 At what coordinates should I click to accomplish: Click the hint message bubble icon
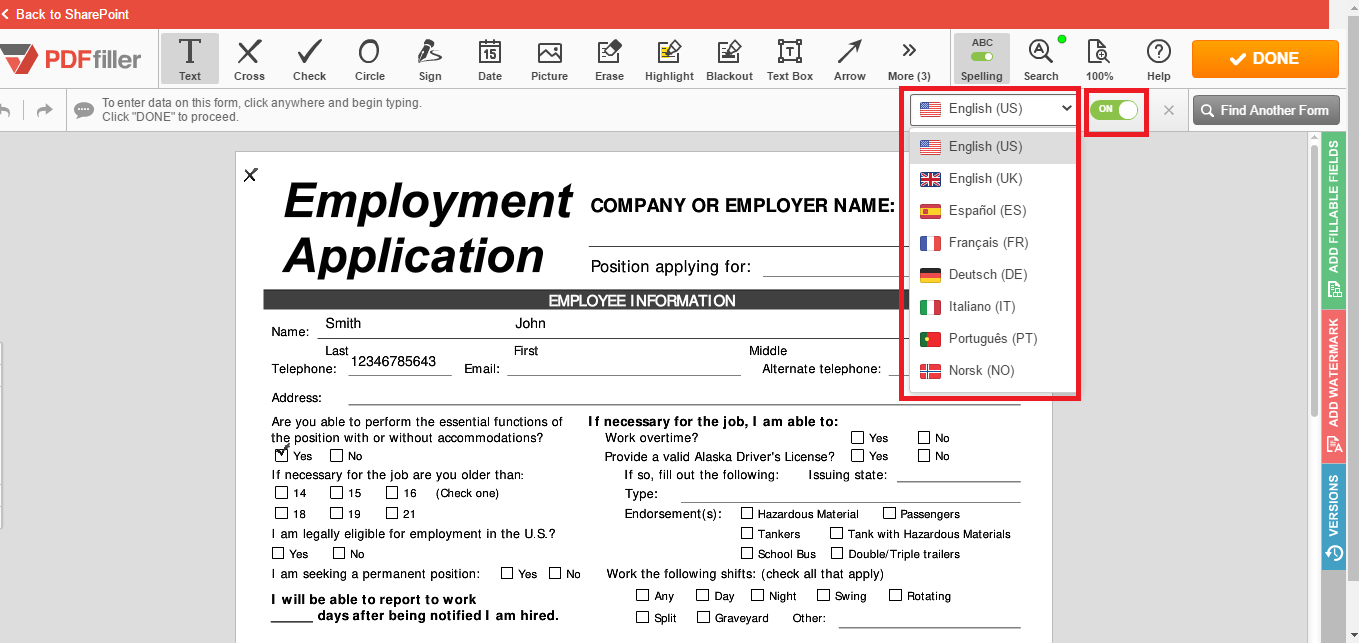pos(84,110)
